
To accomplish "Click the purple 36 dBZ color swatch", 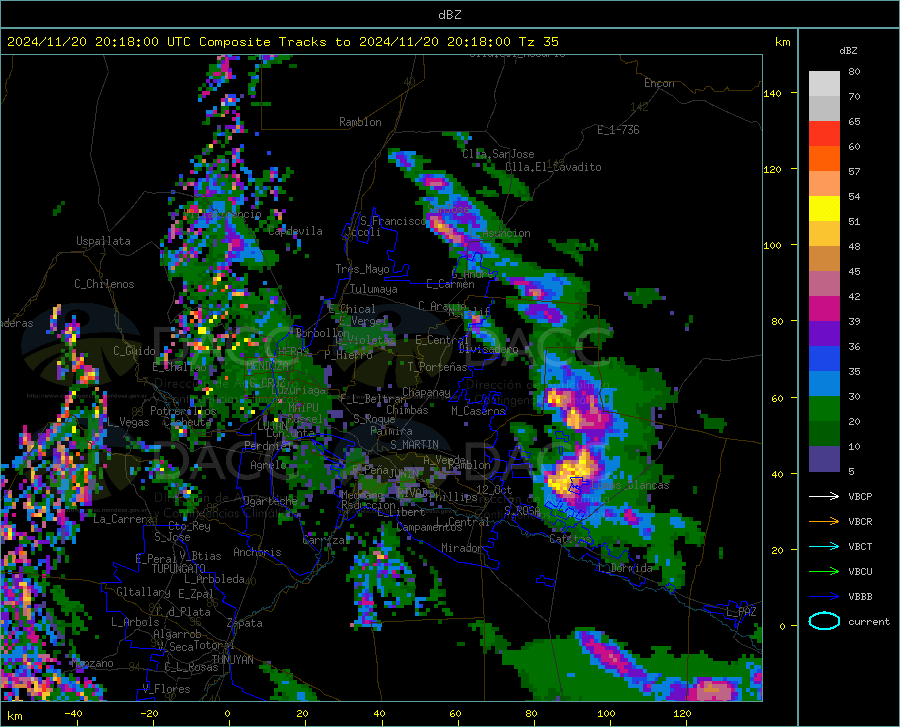I will tap(824, 334).
